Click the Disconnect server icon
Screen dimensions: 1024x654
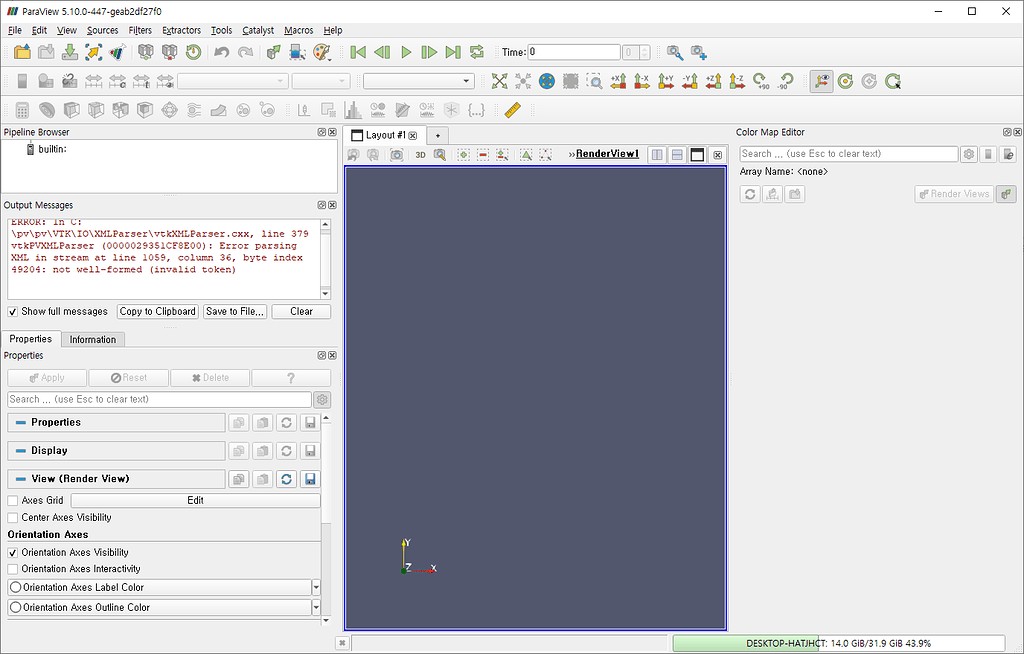[x=169, y=52]
